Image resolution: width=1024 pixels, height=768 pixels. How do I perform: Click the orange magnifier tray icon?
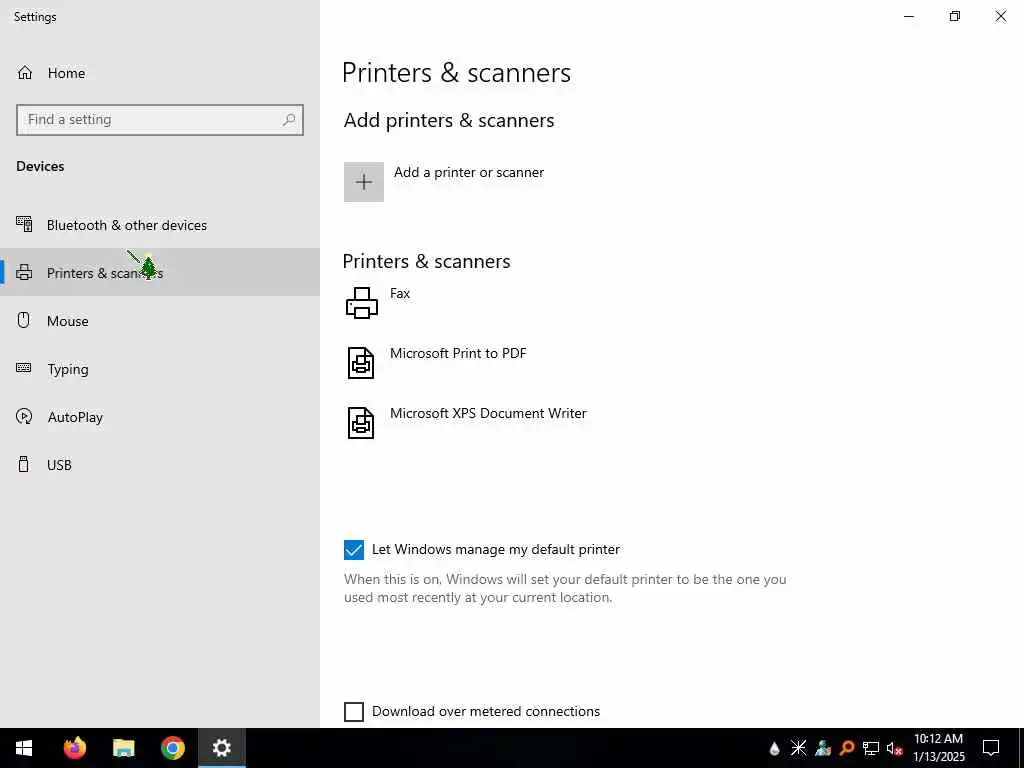pos(847,748)
